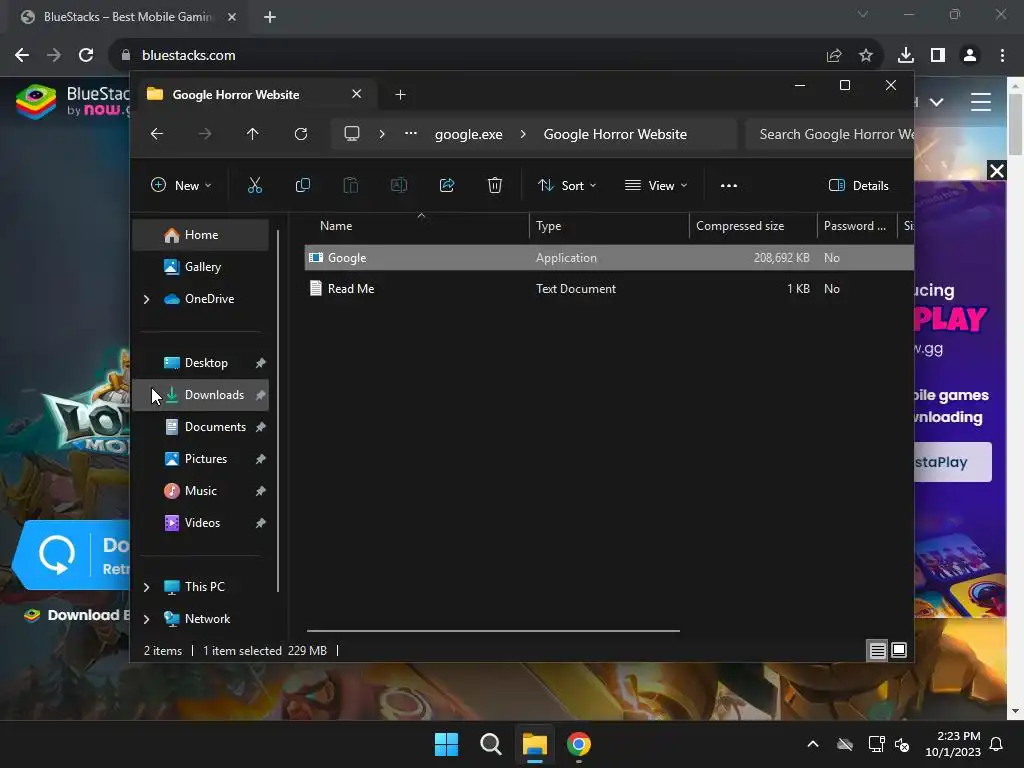The image size is (1024, 768).
Task: Open Windows taskbar Search
Action: click(x=490, y=744)
